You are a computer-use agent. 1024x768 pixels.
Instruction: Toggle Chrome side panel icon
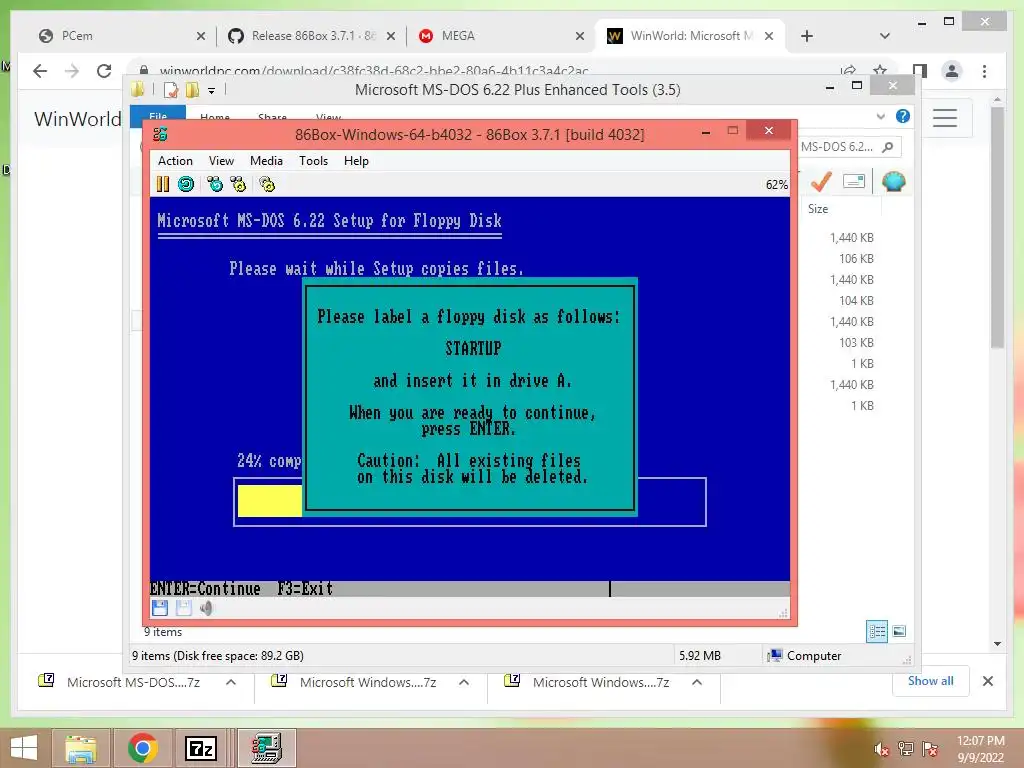[x=920, y=71]
